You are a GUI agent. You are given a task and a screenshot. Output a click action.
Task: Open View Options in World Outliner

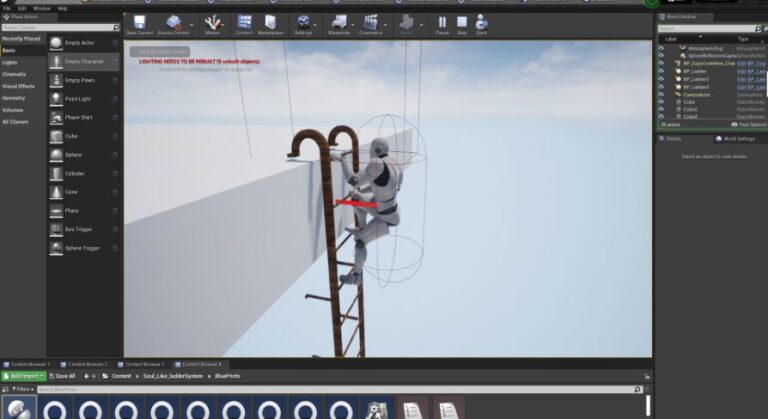coord(749,124)
